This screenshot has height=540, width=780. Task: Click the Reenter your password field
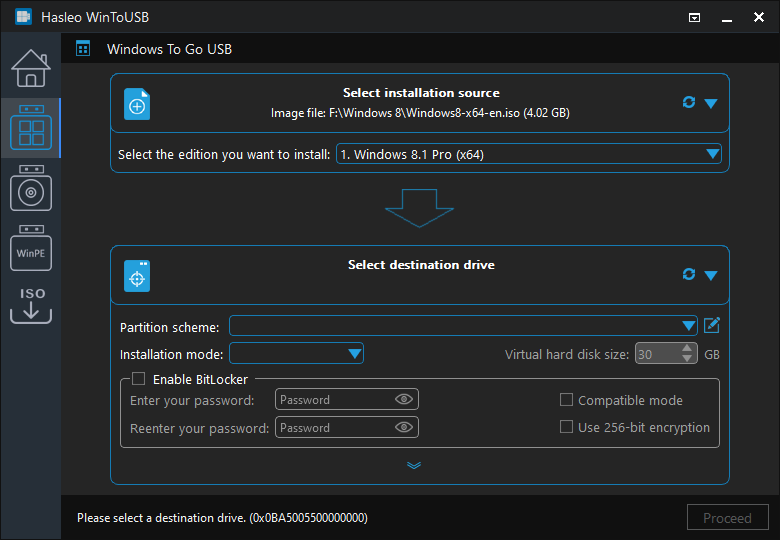(x=347, y=427)
